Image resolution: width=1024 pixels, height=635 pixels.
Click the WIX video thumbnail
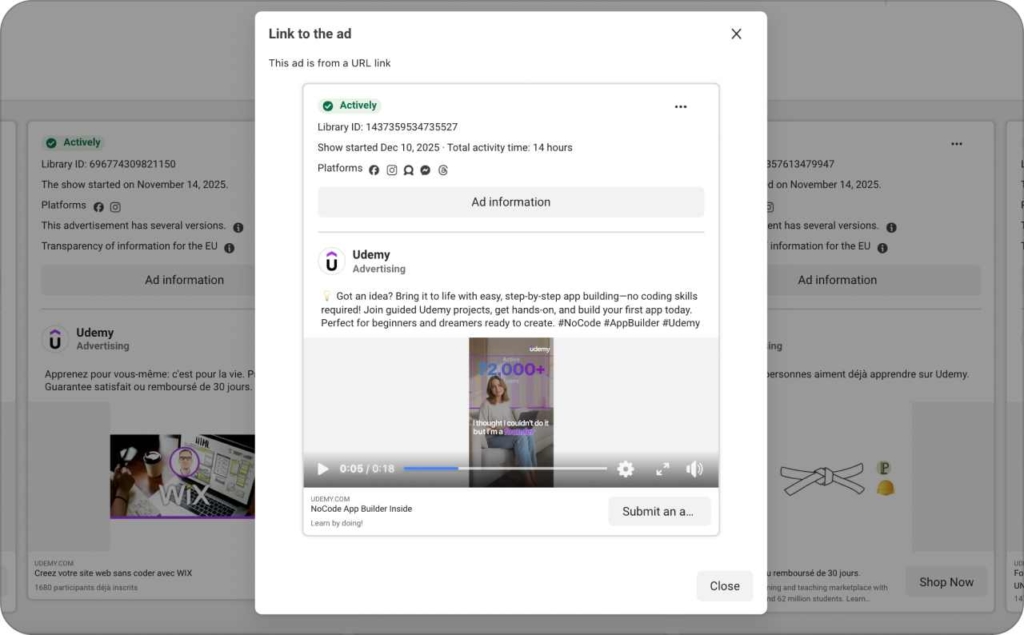click(x=184, y=476)
